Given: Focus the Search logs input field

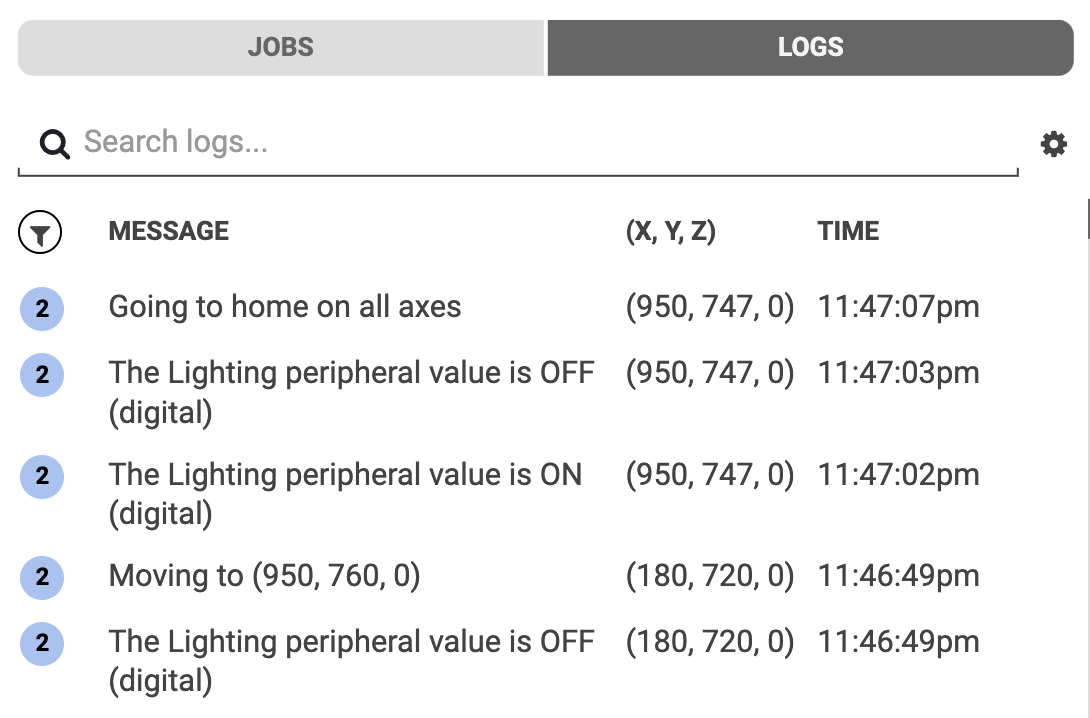Looking at the screenshot, I should click(x=540, y=142).
